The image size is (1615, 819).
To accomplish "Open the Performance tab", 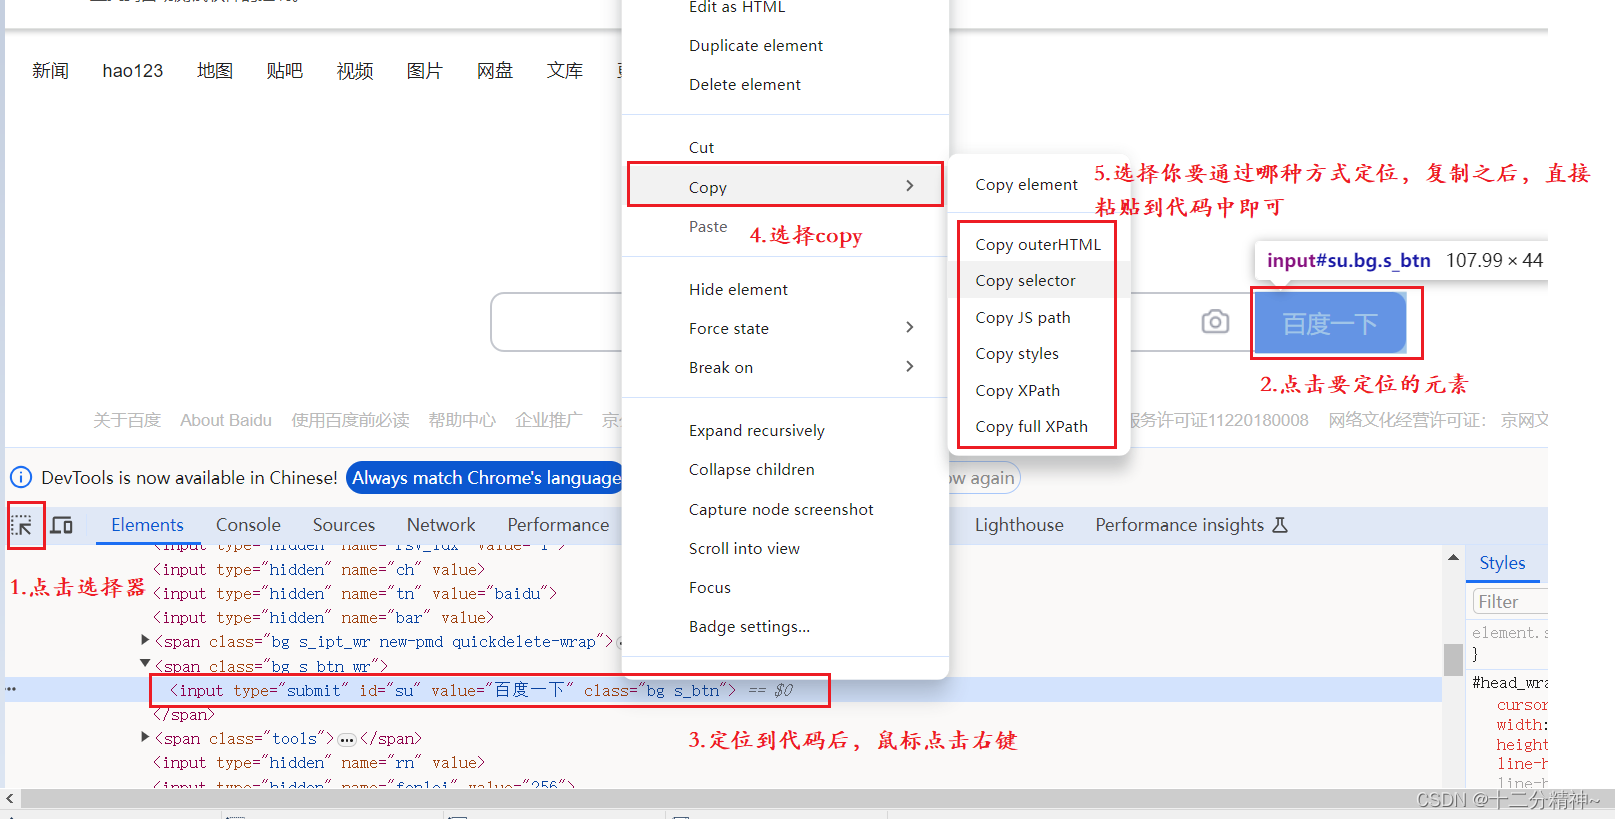I will (558, 525).
